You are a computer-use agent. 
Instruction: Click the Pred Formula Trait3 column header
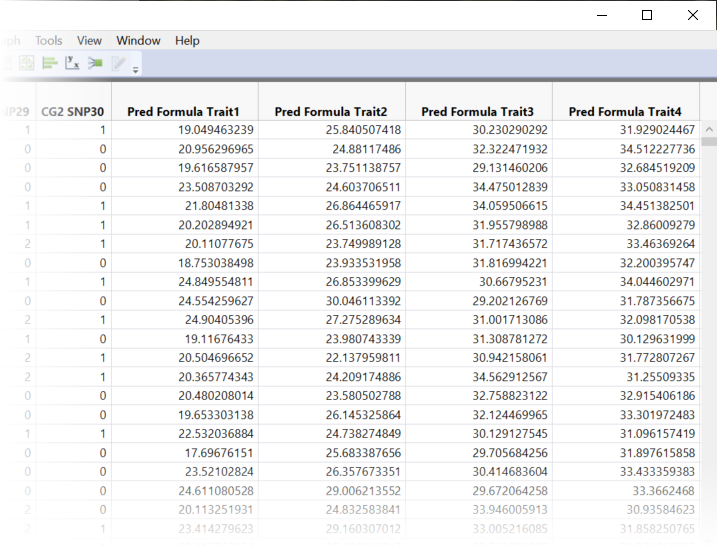pyautogui.click(x=478, y=112)
